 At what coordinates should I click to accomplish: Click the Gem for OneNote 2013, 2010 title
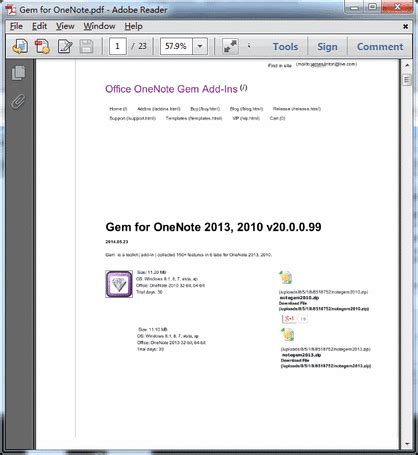213,227
